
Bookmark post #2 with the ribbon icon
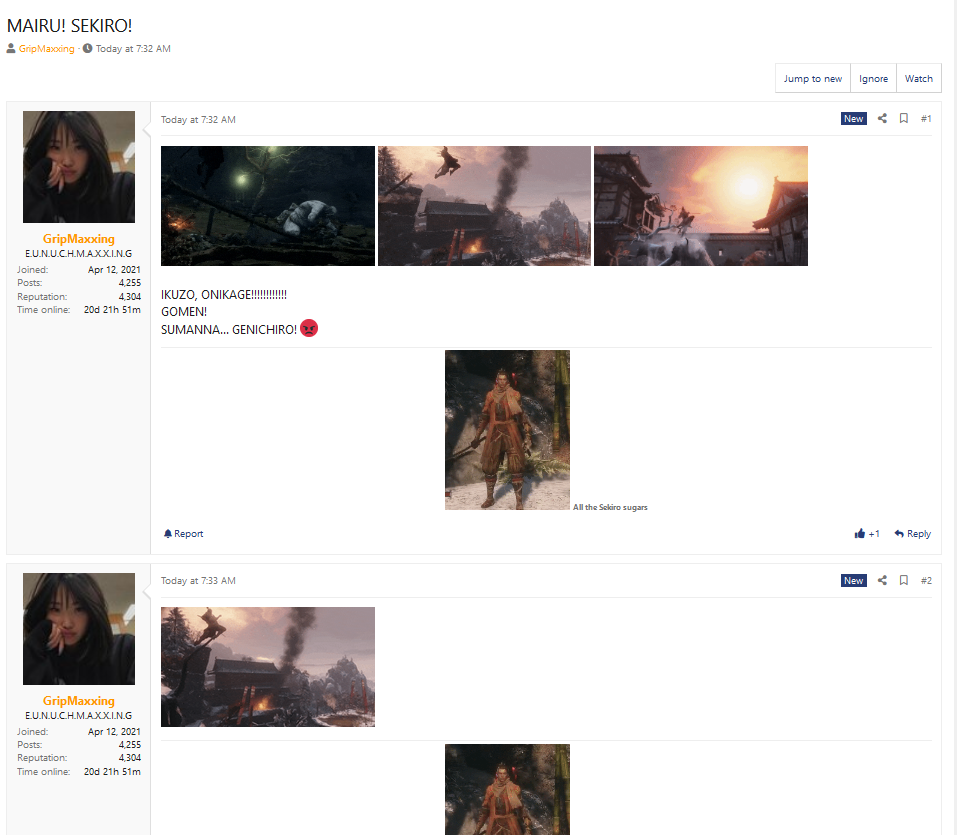coord(903,580)
